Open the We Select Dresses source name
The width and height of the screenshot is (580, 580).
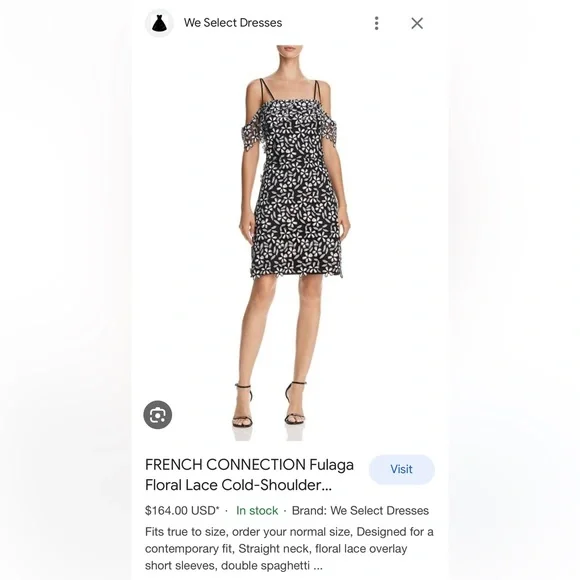point(233,23)
